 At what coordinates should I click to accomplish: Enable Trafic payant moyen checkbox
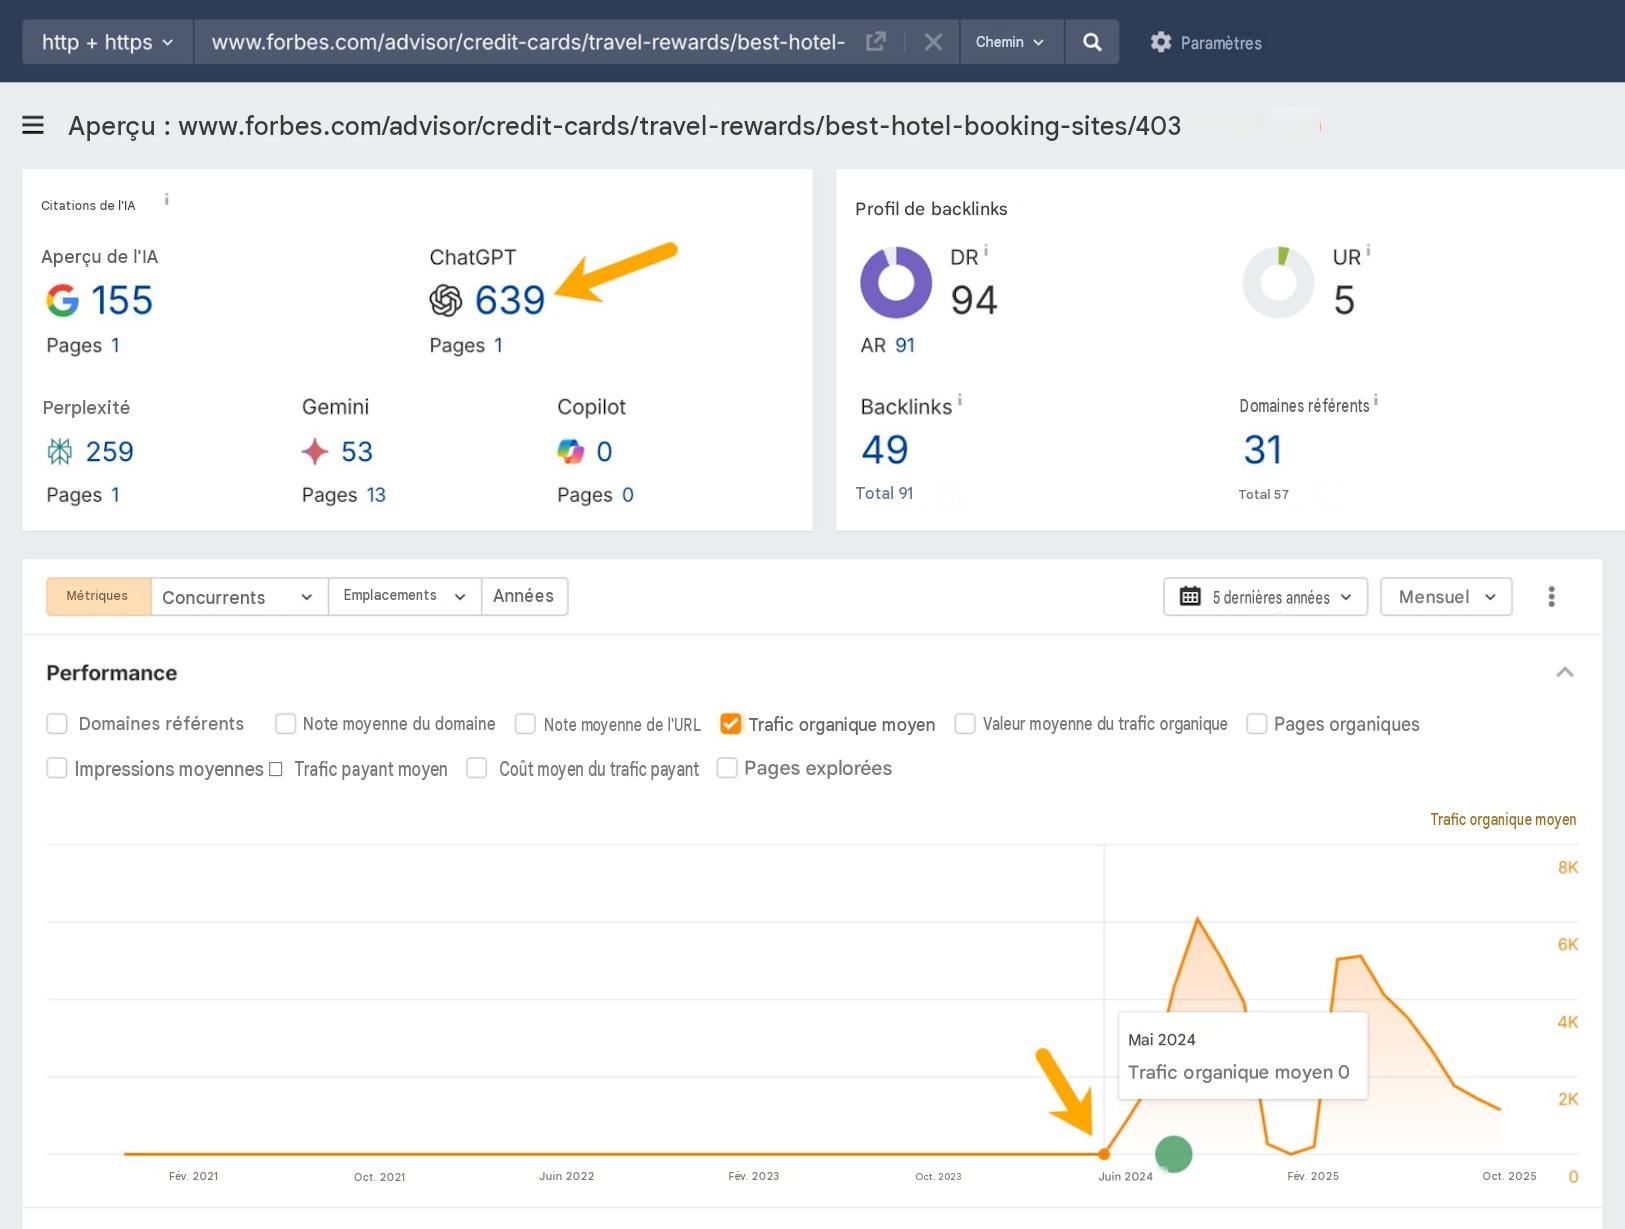click(276, 769)
